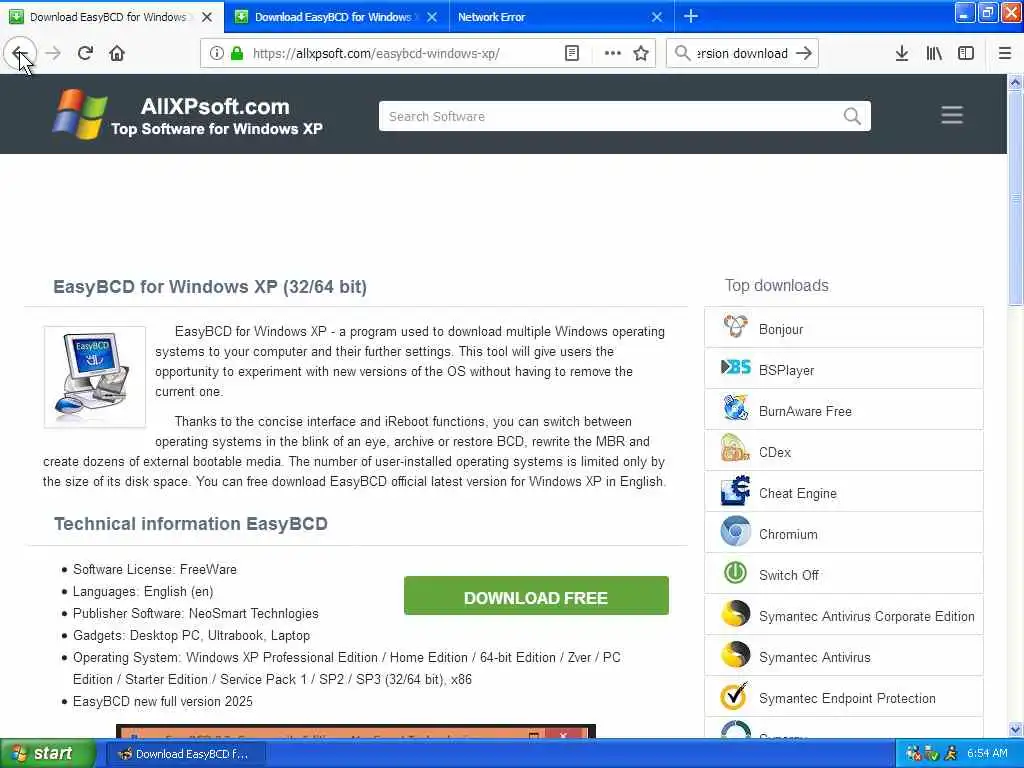Open the Bonjour download link
1024x768 pixels.
pos(781,329)
